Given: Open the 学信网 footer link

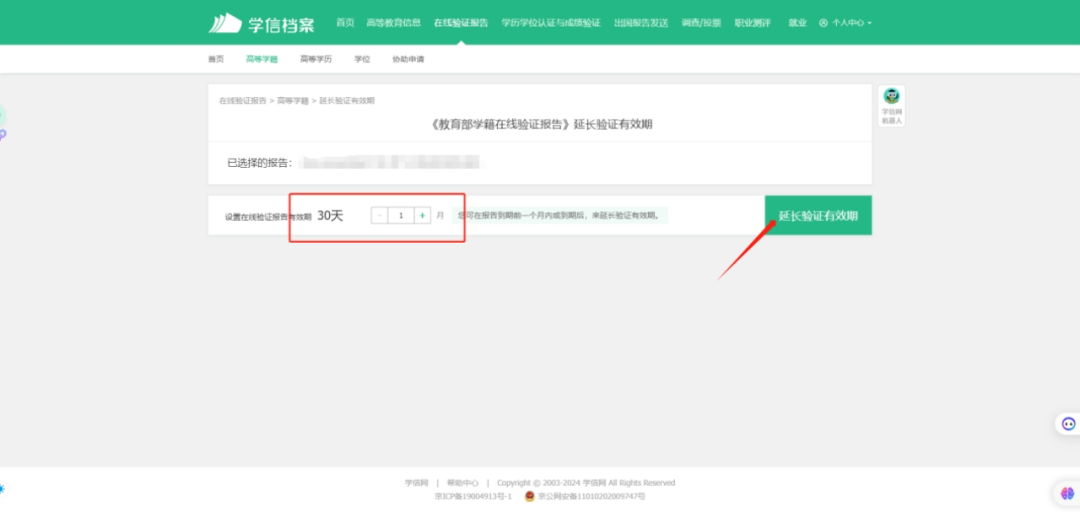Looking at the screenshot, I should 417,483.
